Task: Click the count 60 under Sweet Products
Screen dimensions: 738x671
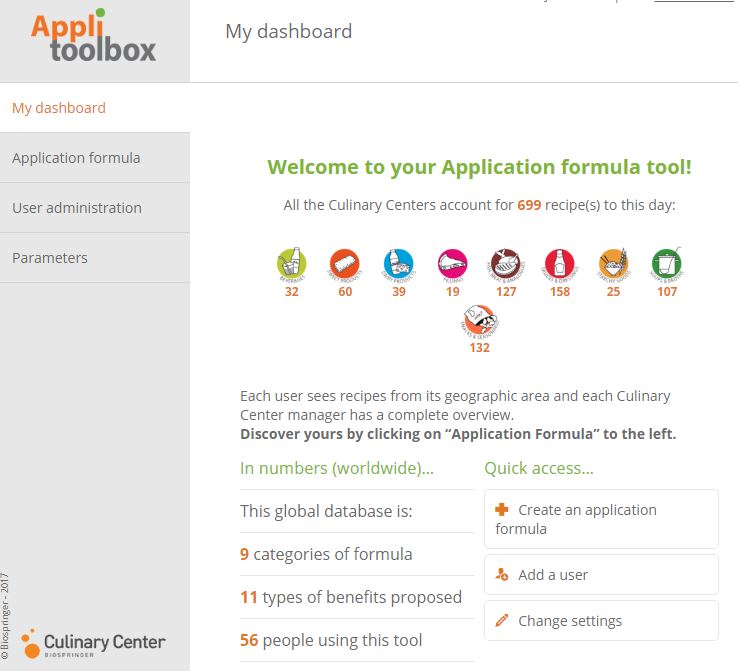Action: [x=345, y=292]
